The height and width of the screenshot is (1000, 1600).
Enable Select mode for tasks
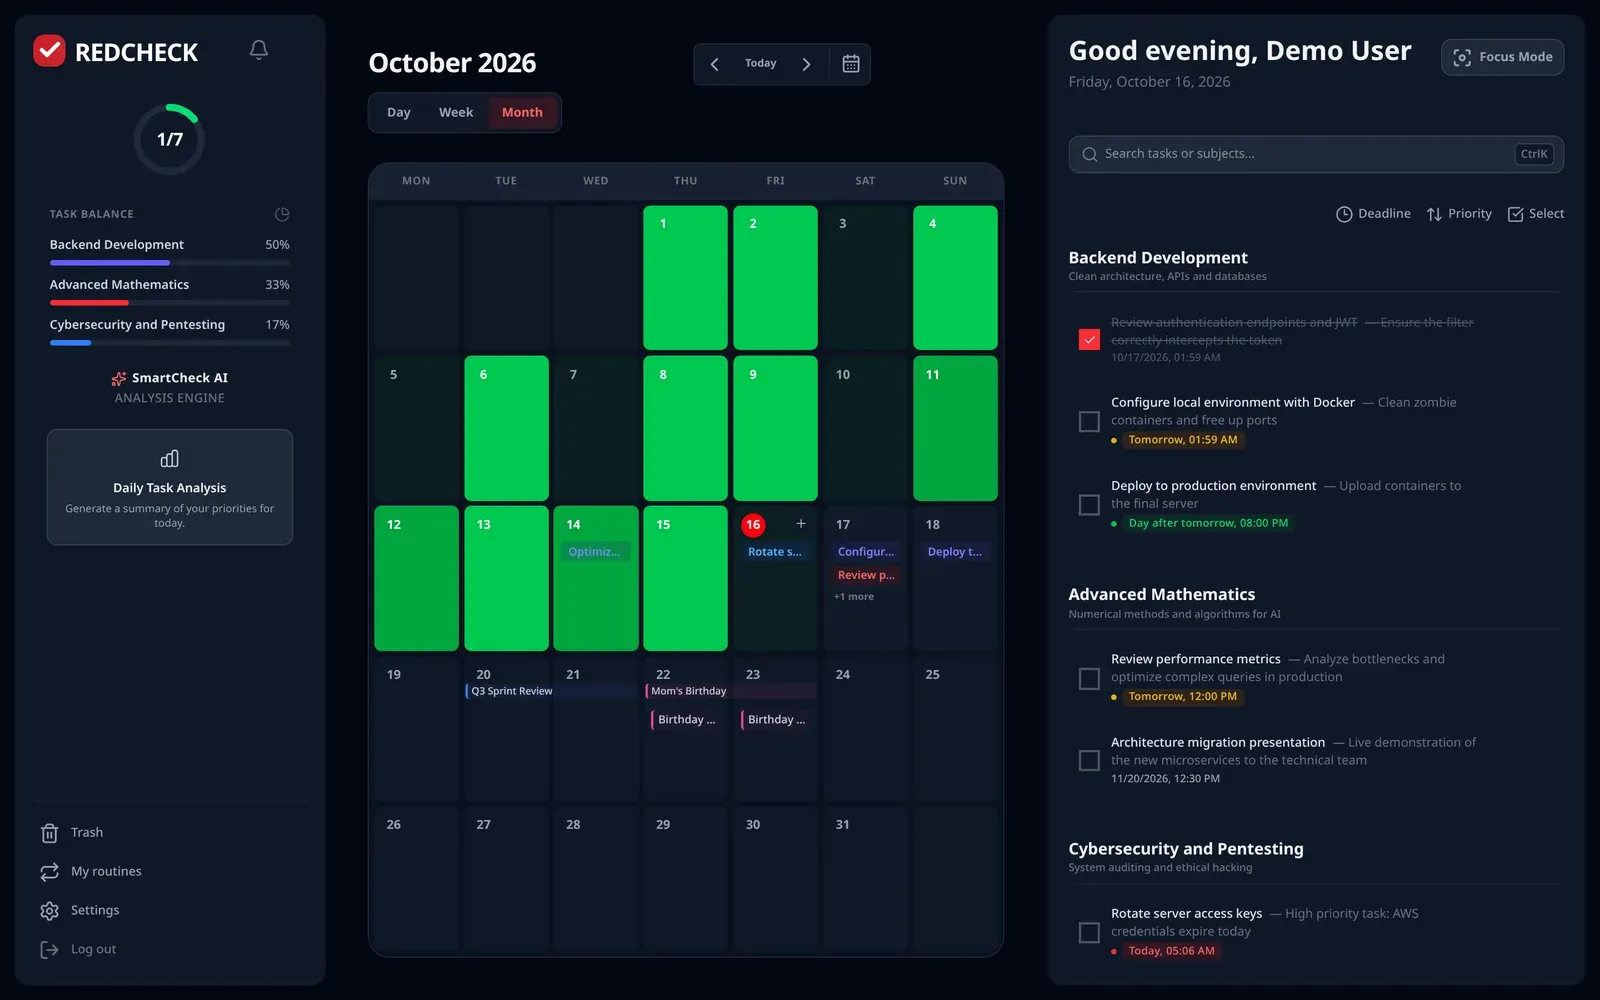[x=1536, y=214]
